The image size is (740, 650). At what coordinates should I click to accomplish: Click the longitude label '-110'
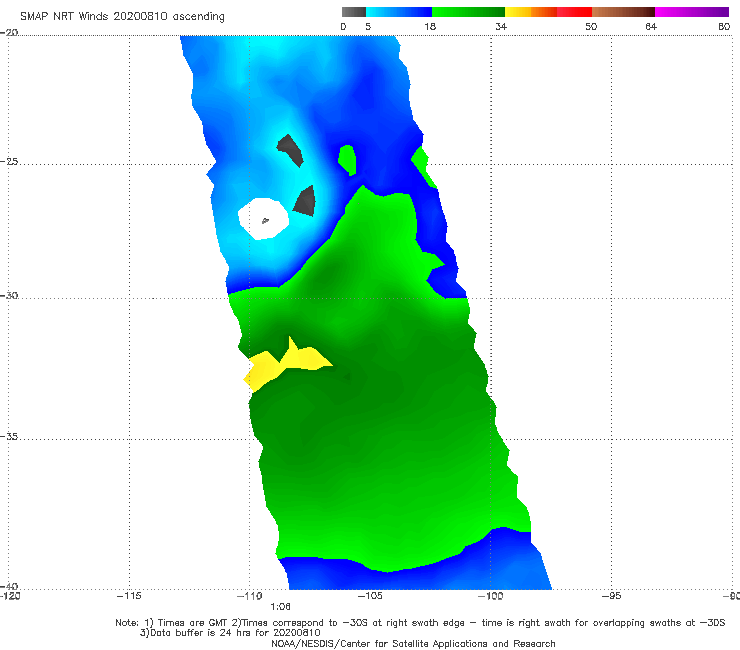(250, 596)
